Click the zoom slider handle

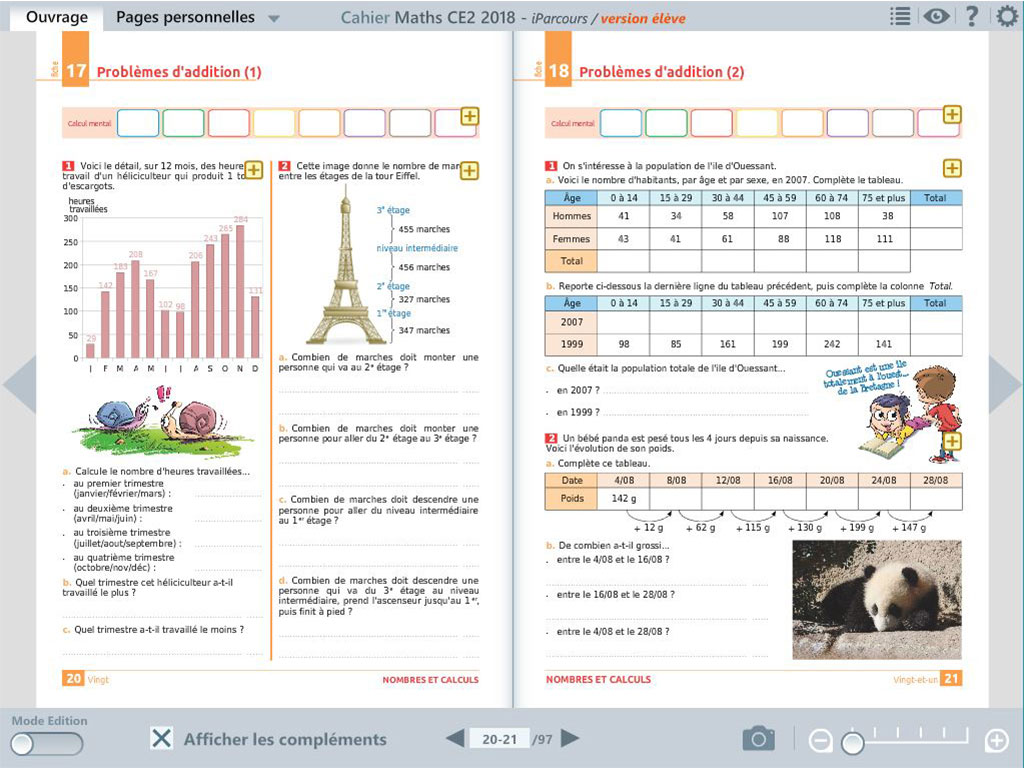coord(852,743)
